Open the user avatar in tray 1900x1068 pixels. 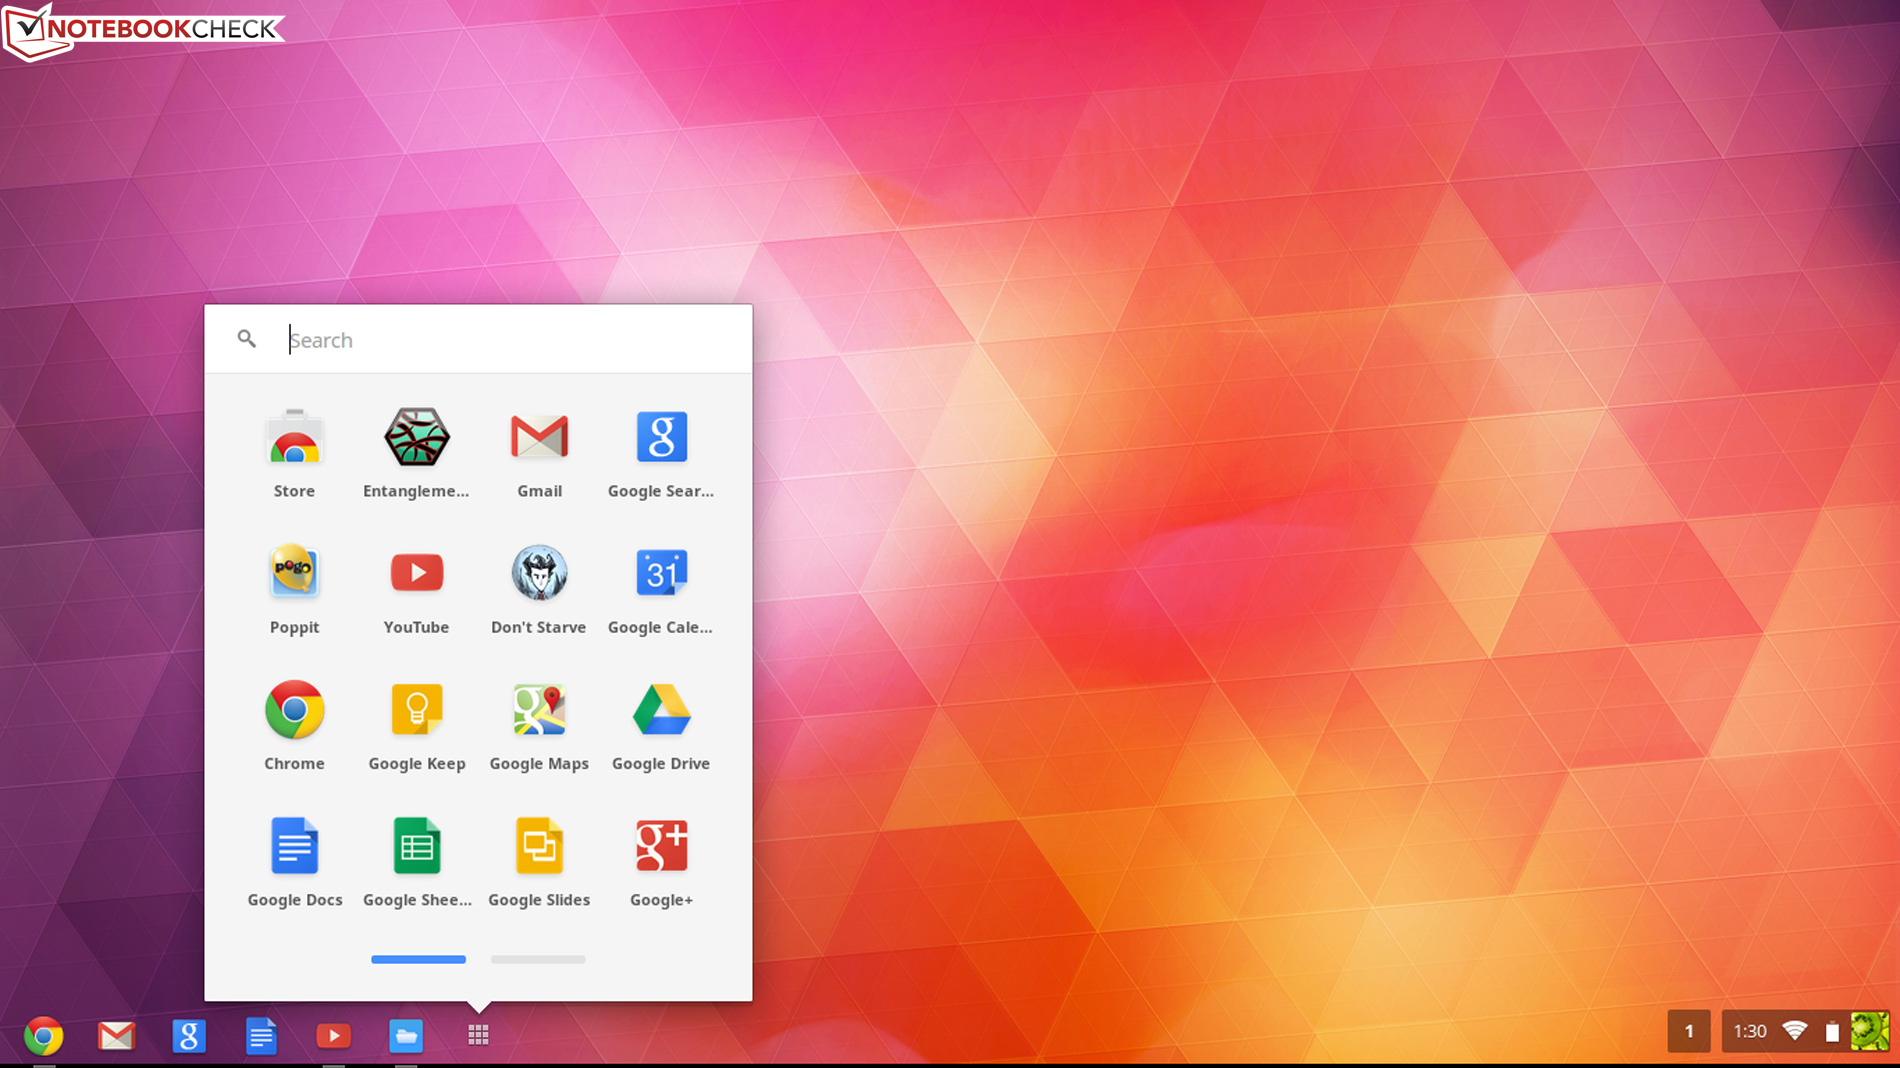click(1869, 1031)
